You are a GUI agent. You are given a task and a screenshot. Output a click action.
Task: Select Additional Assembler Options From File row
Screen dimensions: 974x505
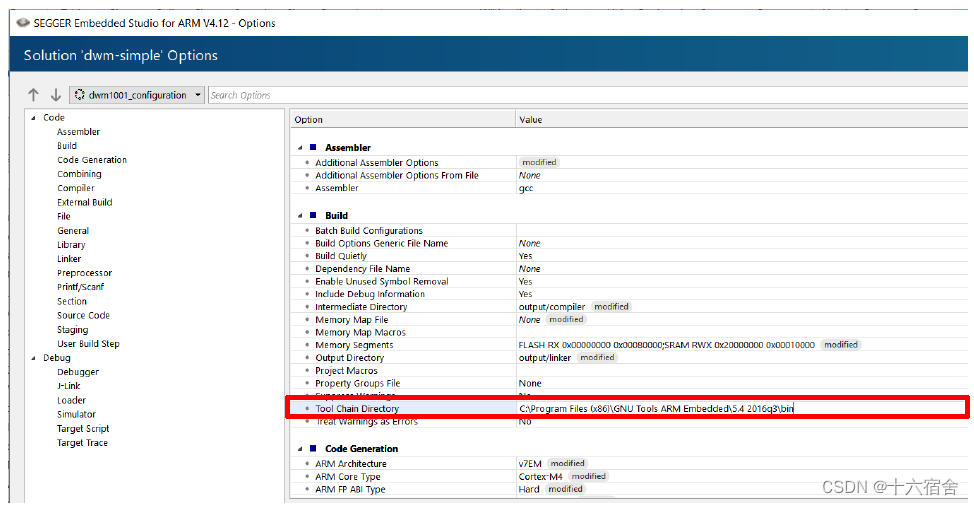pyautogui.click(x=397, y=175)
